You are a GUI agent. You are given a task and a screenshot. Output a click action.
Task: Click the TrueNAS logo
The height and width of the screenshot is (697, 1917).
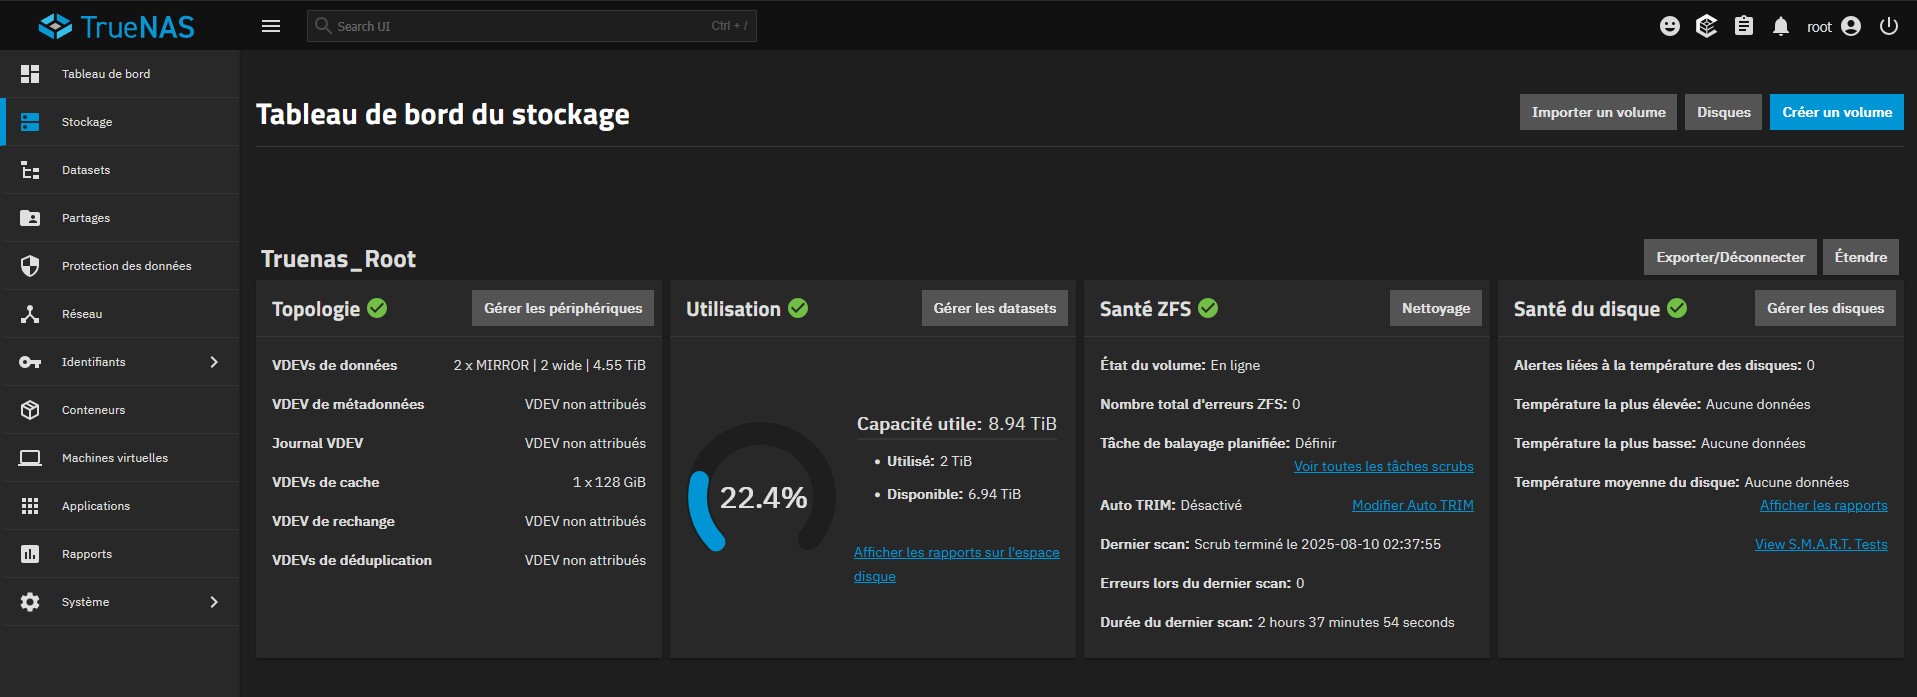(117, 26)
